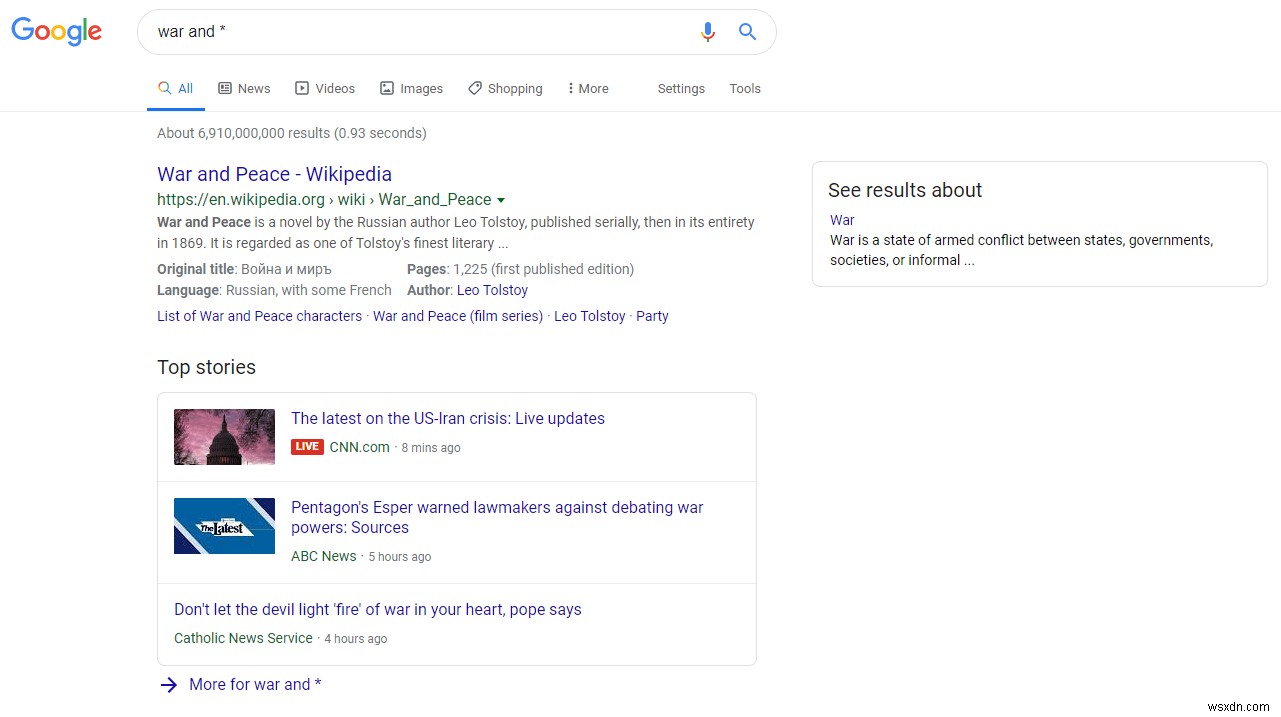The image size is (1281, 717).
Task: Click the Google logo
Action: pos(56,31)
